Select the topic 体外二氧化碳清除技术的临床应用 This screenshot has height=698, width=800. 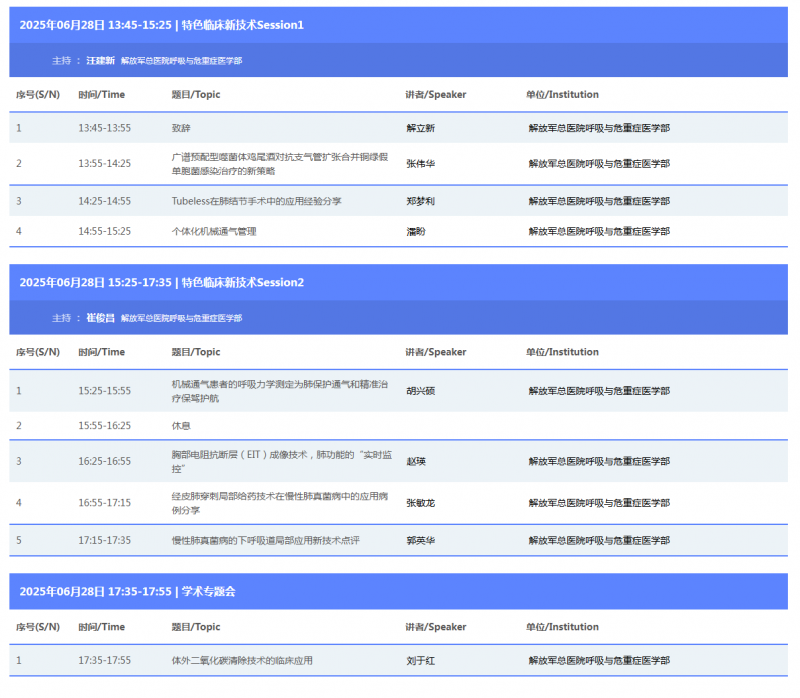242,661
